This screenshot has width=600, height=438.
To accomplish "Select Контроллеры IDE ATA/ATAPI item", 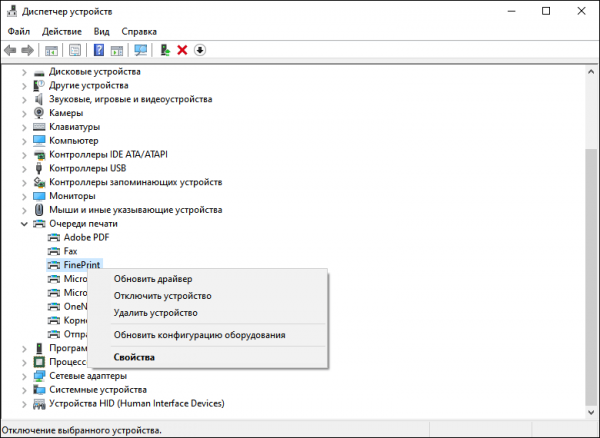I will (x=108, y=155).
